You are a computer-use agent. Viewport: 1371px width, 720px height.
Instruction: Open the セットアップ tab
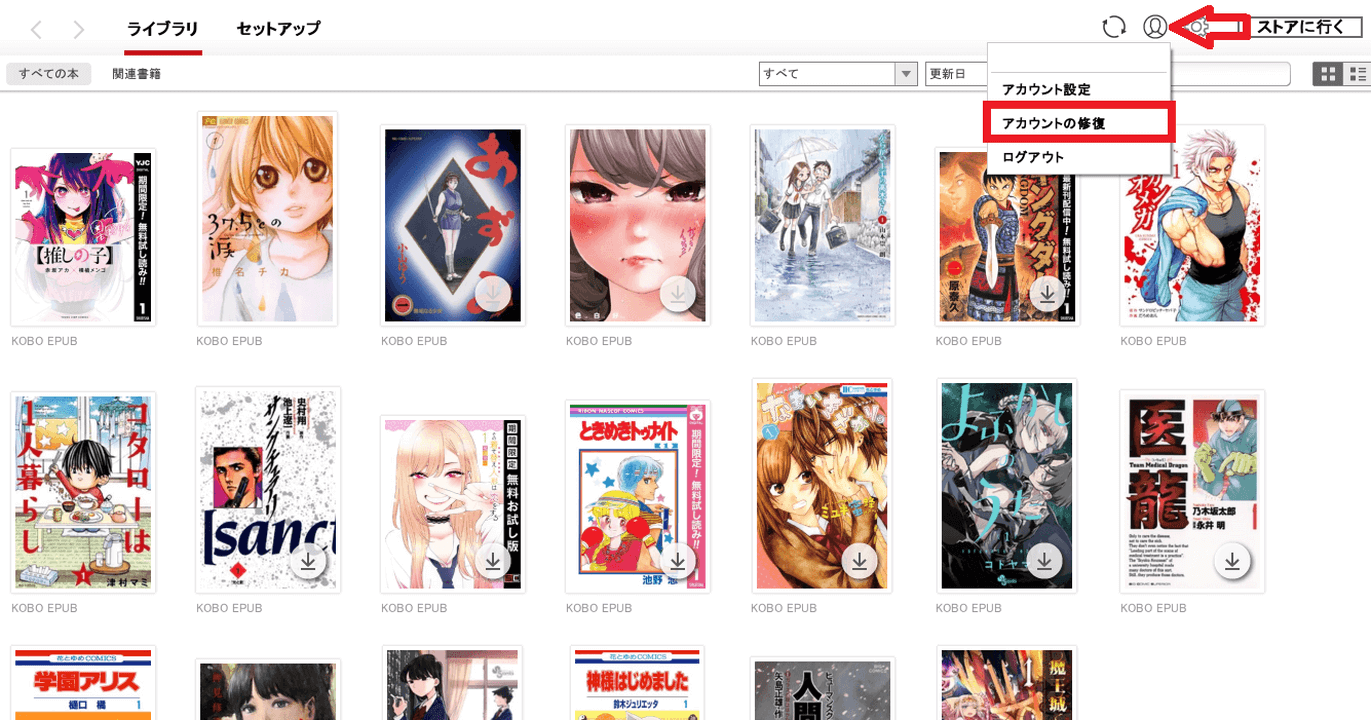tap(278, 29)
